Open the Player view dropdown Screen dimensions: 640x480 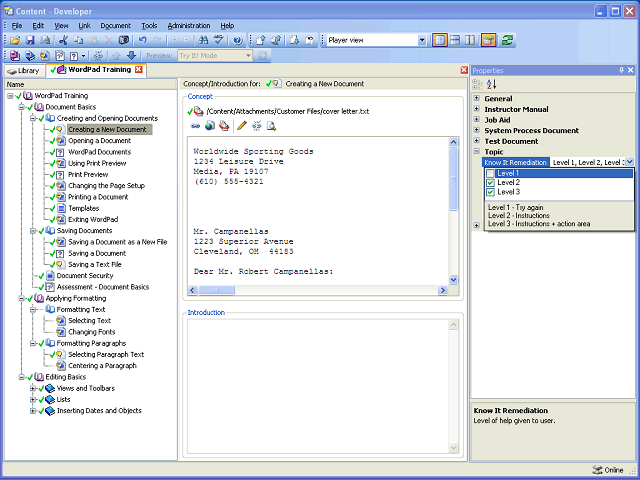420,40
